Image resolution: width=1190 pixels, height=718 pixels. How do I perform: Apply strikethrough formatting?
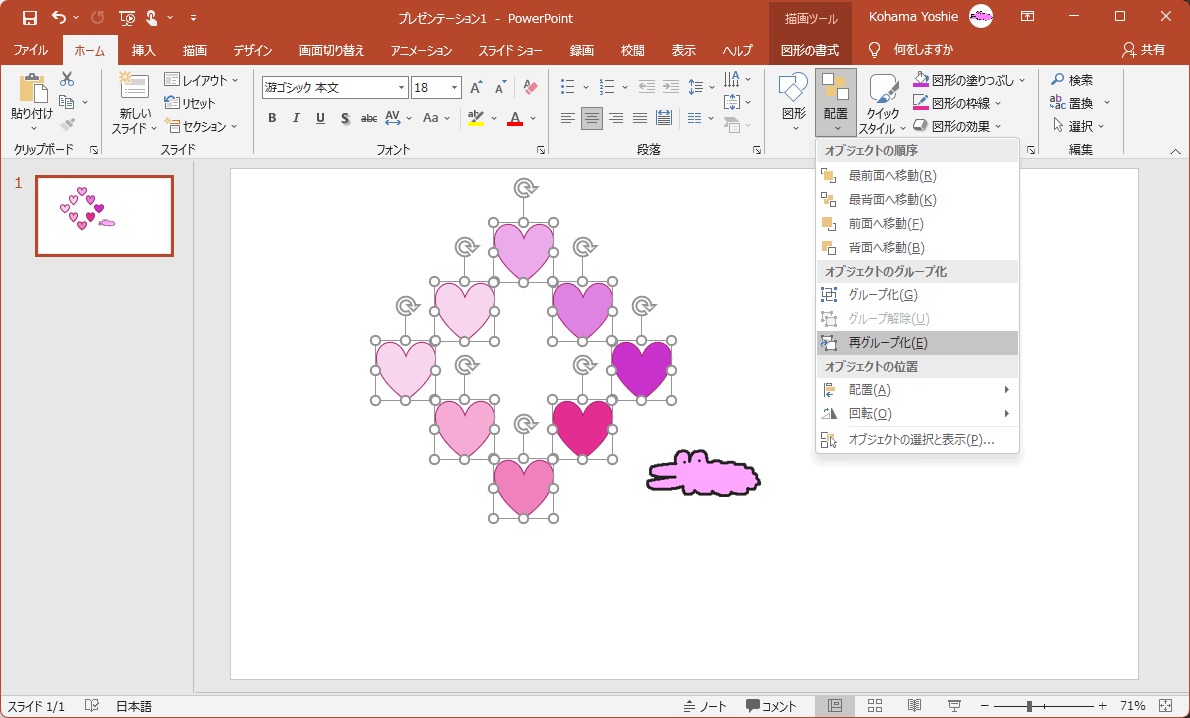(369, 118)
